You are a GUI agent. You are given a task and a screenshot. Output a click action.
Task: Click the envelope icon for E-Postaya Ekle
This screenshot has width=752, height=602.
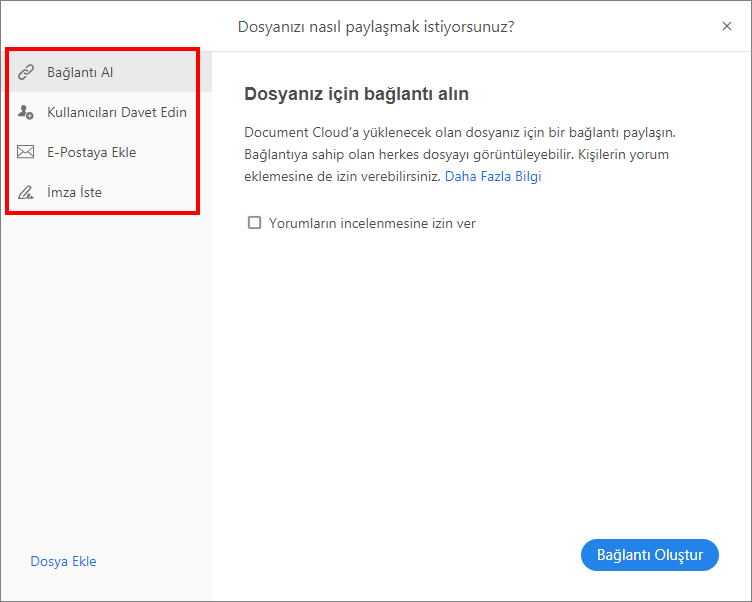(27, 153)
